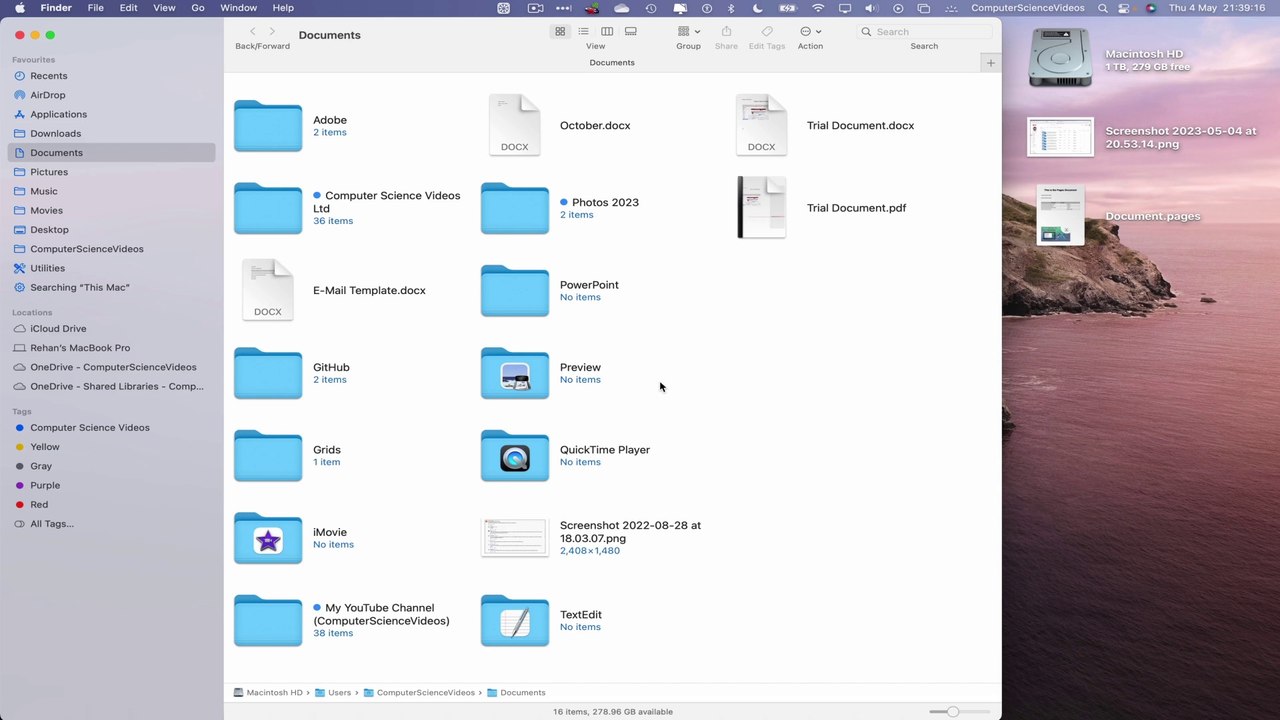Open the Group dropdown in toolbar
Screen dimensions: 1280x720
pyautogui.click(x=688, y=32)
